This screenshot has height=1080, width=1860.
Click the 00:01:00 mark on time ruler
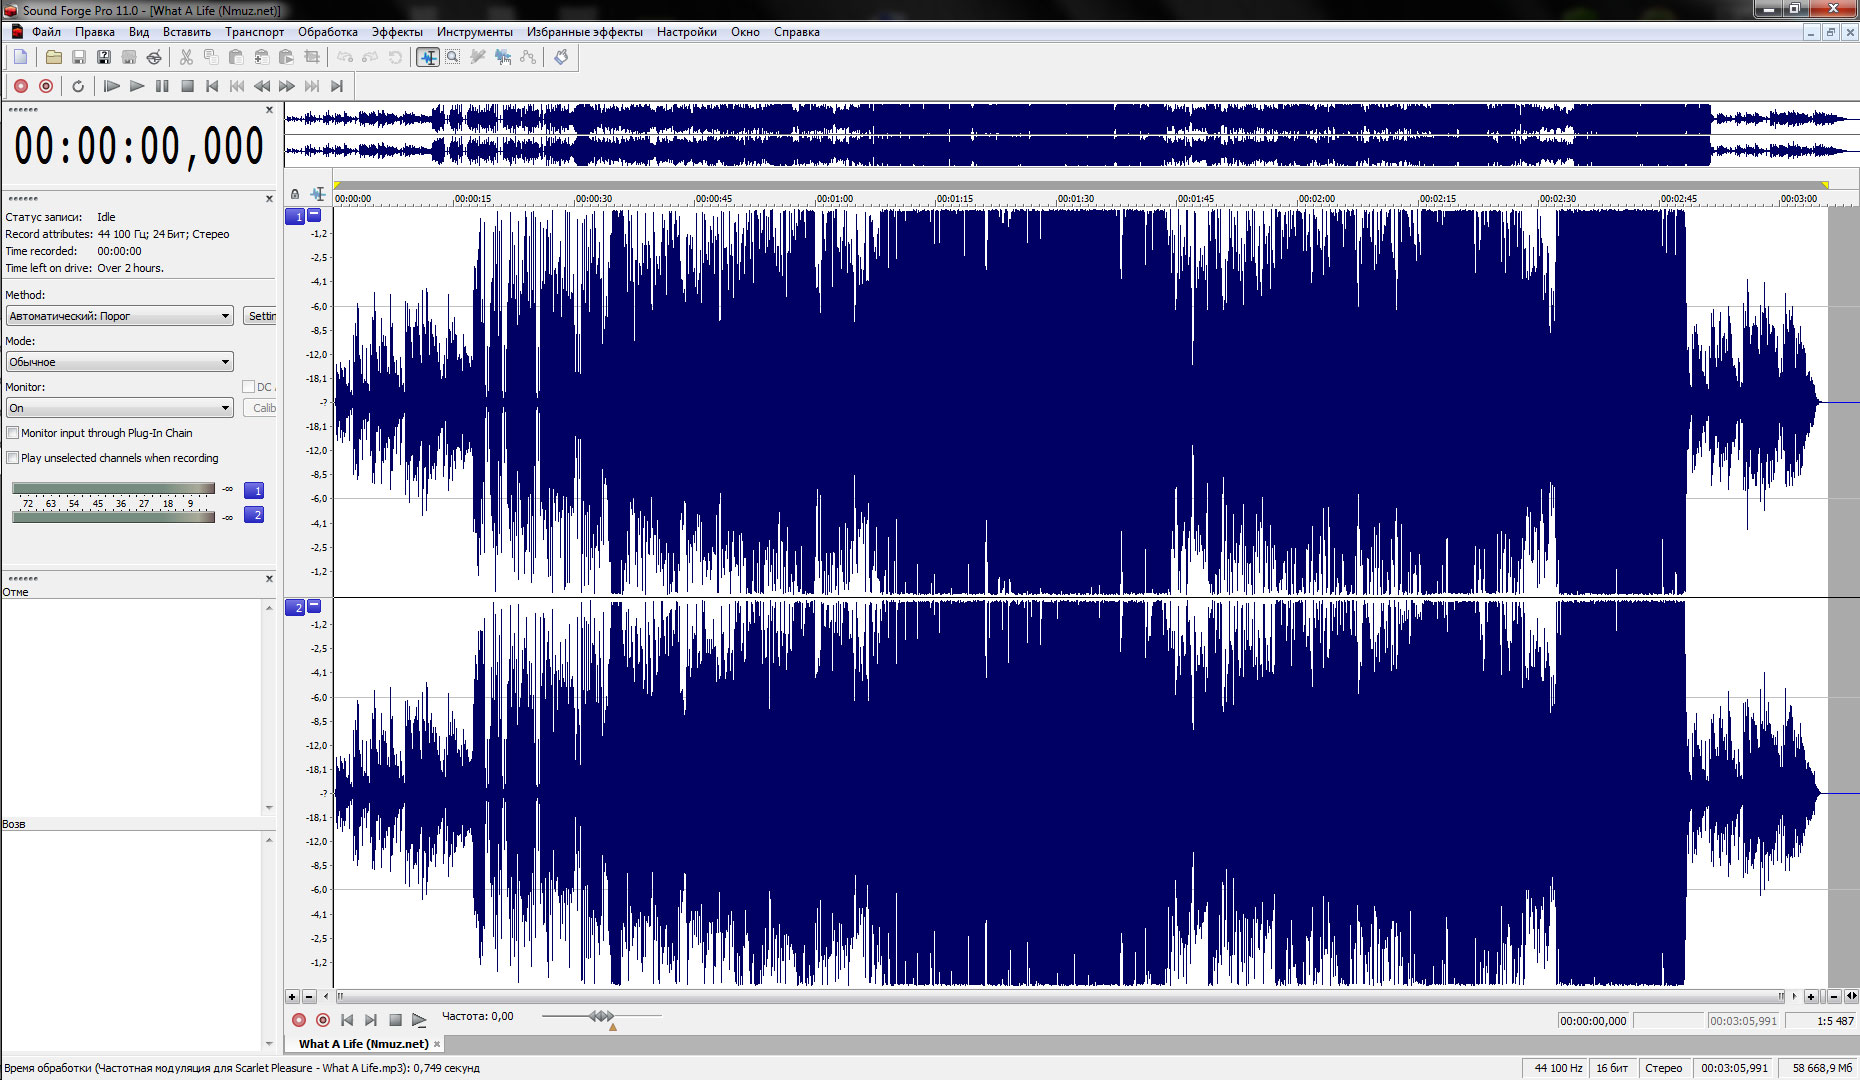(x=834, y=199)
